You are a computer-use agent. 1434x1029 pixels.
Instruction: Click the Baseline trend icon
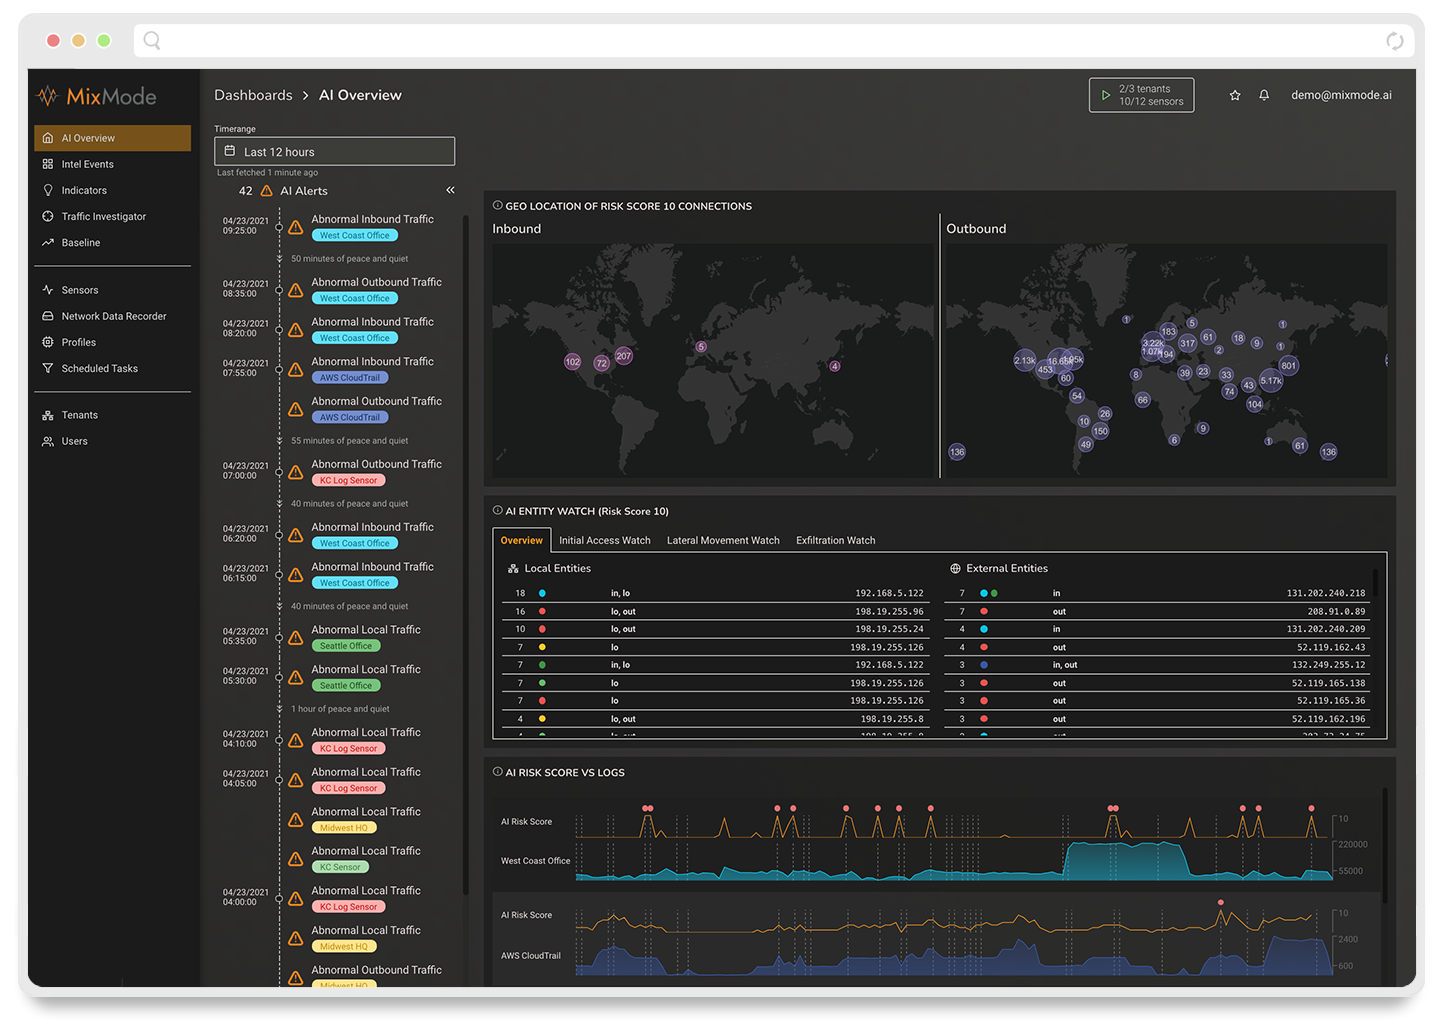coord(48,242)
